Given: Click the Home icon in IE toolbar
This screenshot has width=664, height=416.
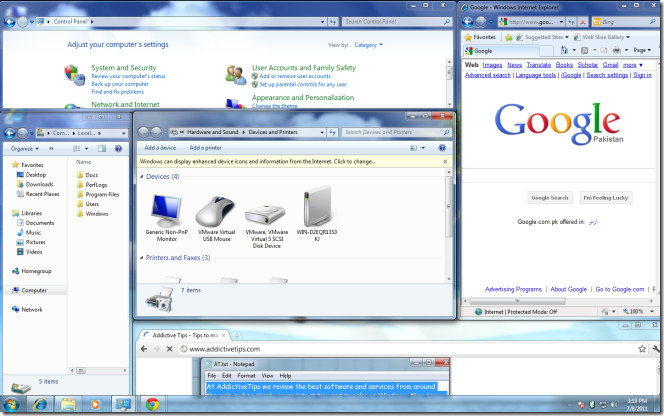Looking at the screenshot, I should click(564, 50).
